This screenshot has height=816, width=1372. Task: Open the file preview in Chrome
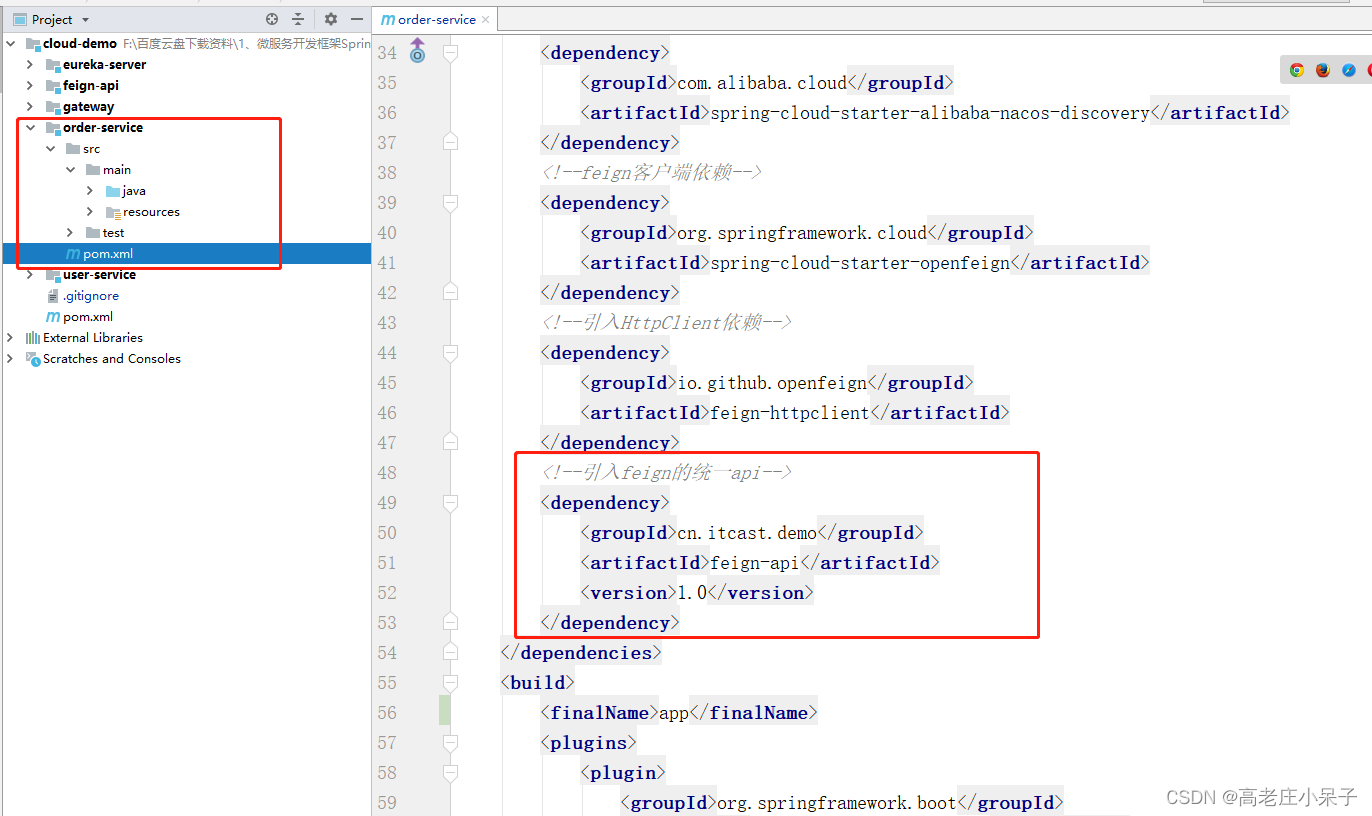[1297, 70]
